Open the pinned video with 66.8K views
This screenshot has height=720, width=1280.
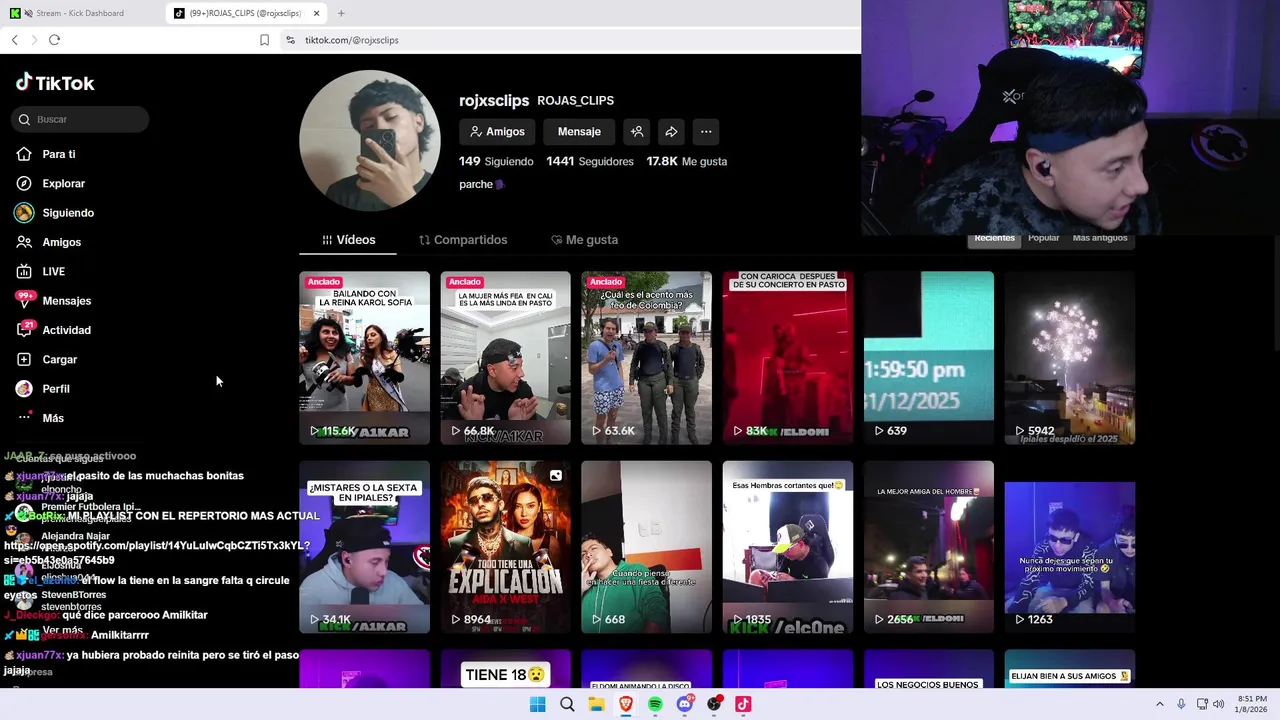point(505,358)
